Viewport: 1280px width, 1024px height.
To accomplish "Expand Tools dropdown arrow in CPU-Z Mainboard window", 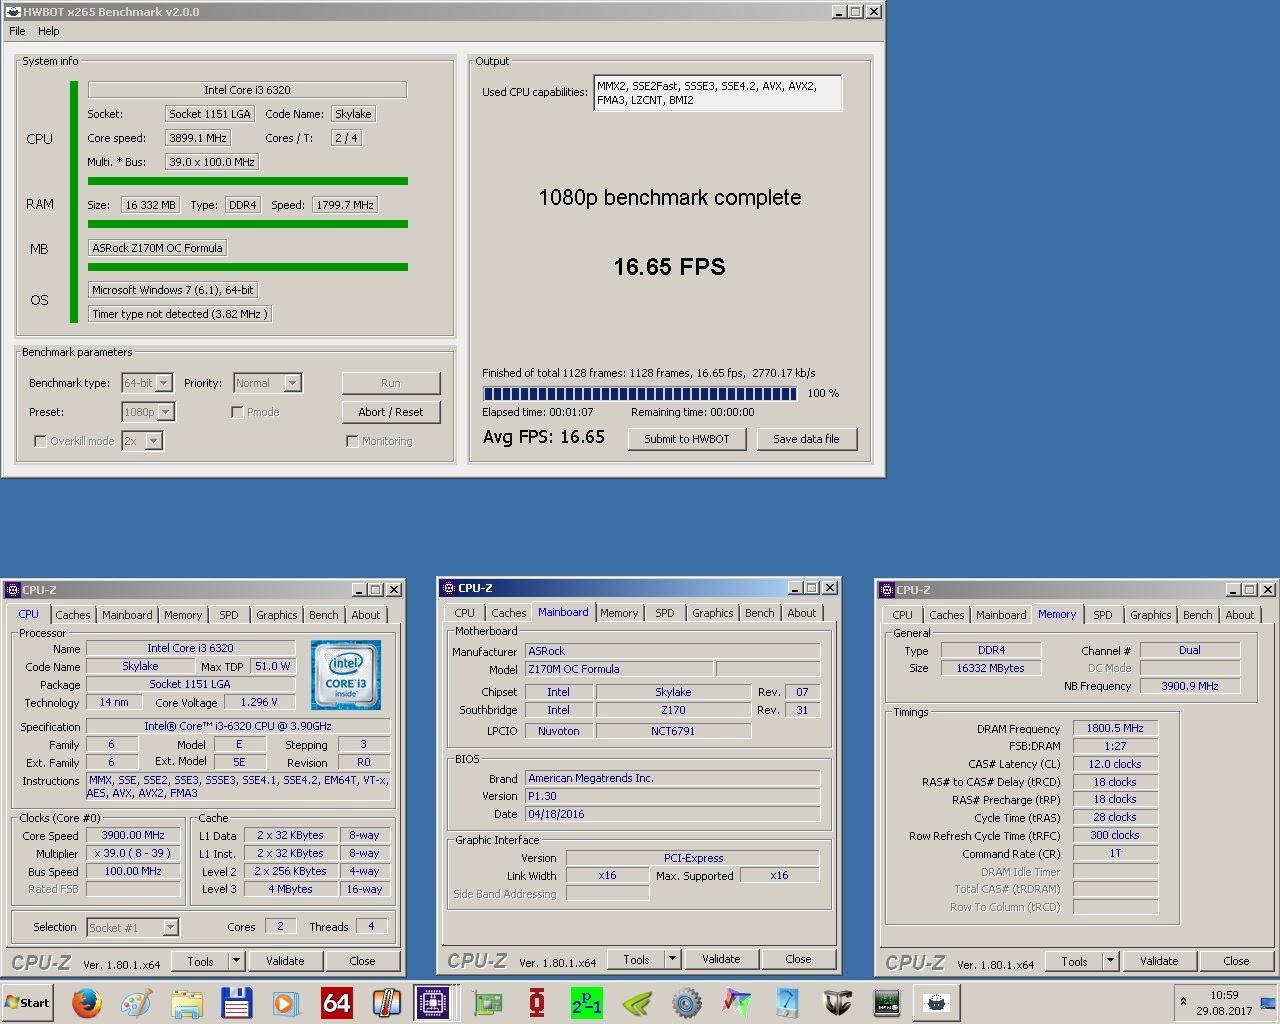I will (x=673, y=959).
